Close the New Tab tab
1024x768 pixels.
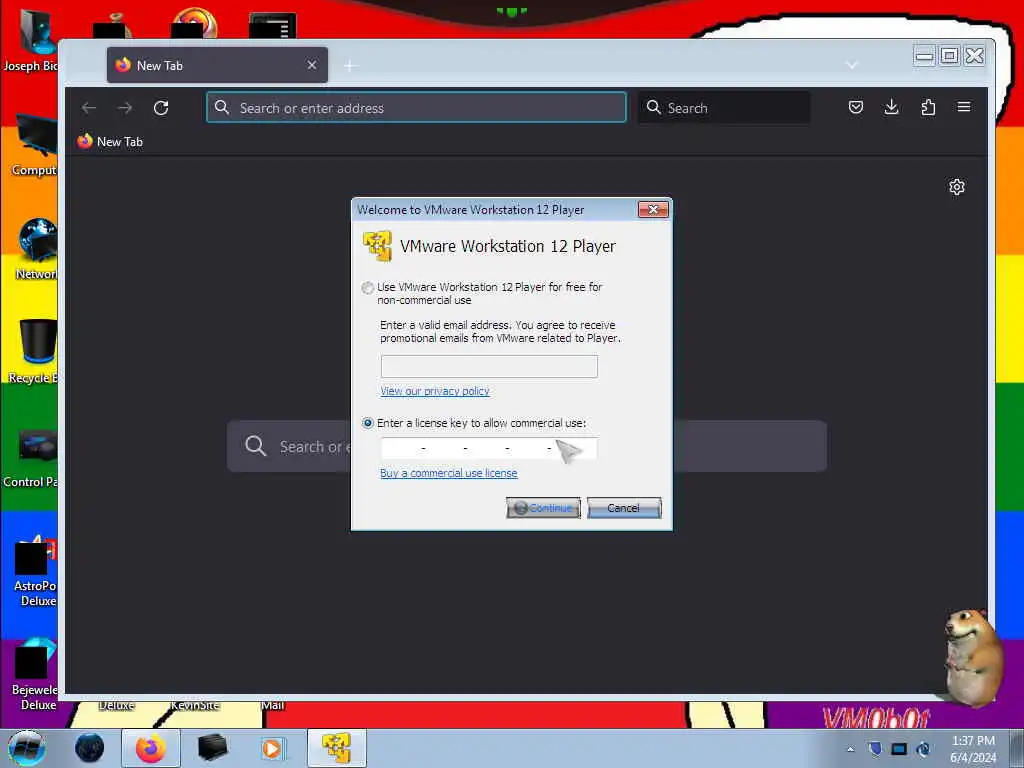(x=312, y=65)
